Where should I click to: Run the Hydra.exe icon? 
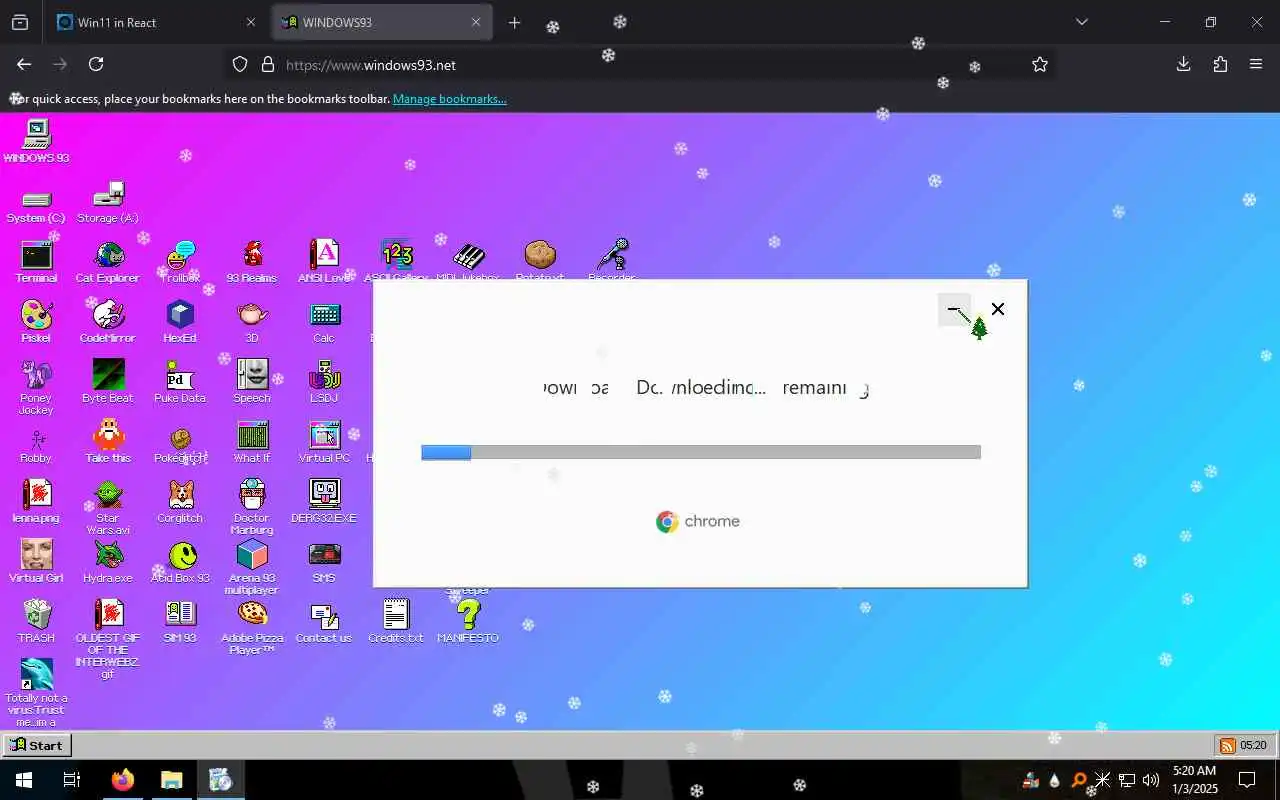click(108, 563)
